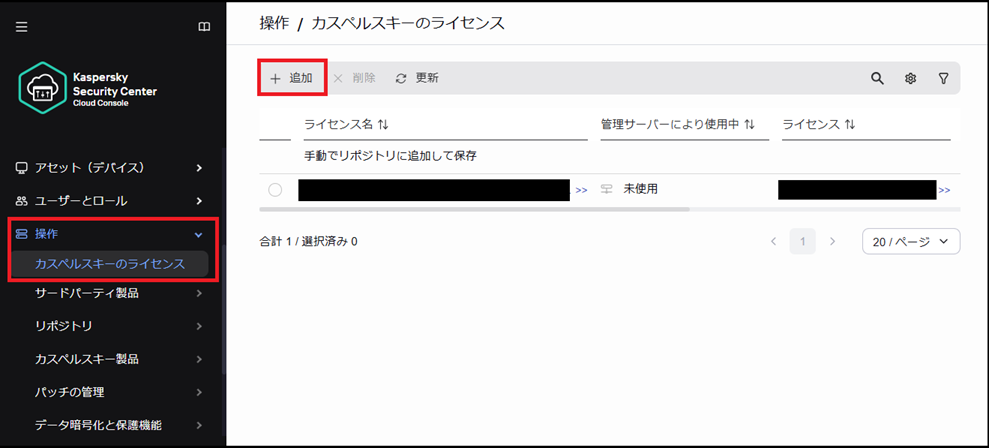Open column settings gear icon
Screen dimensions: 989x448
click(910, 78)
